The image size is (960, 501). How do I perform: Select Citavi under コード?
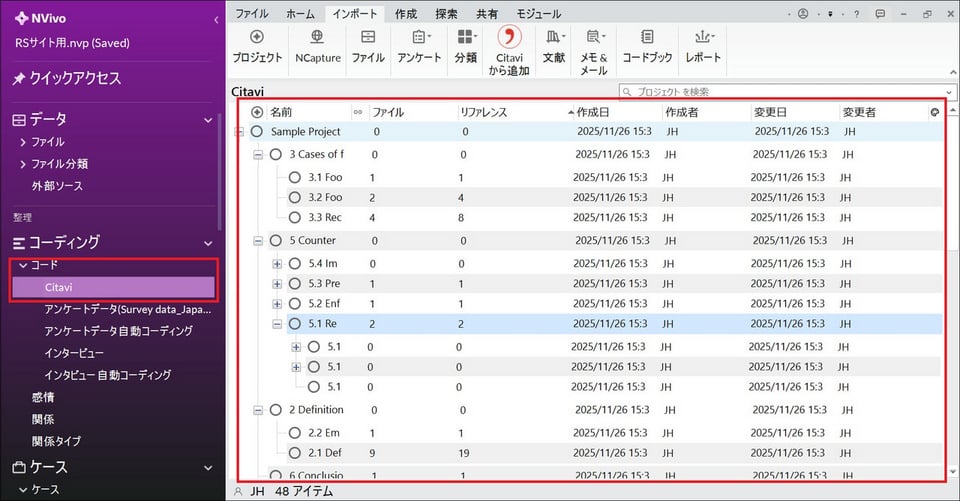[113, 287]
